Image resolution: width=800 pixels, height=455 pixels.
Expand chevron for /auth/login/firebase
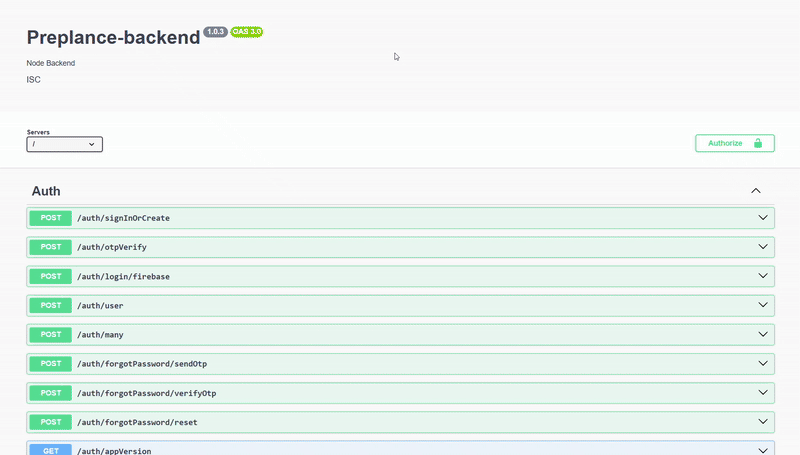pos(763,276)
